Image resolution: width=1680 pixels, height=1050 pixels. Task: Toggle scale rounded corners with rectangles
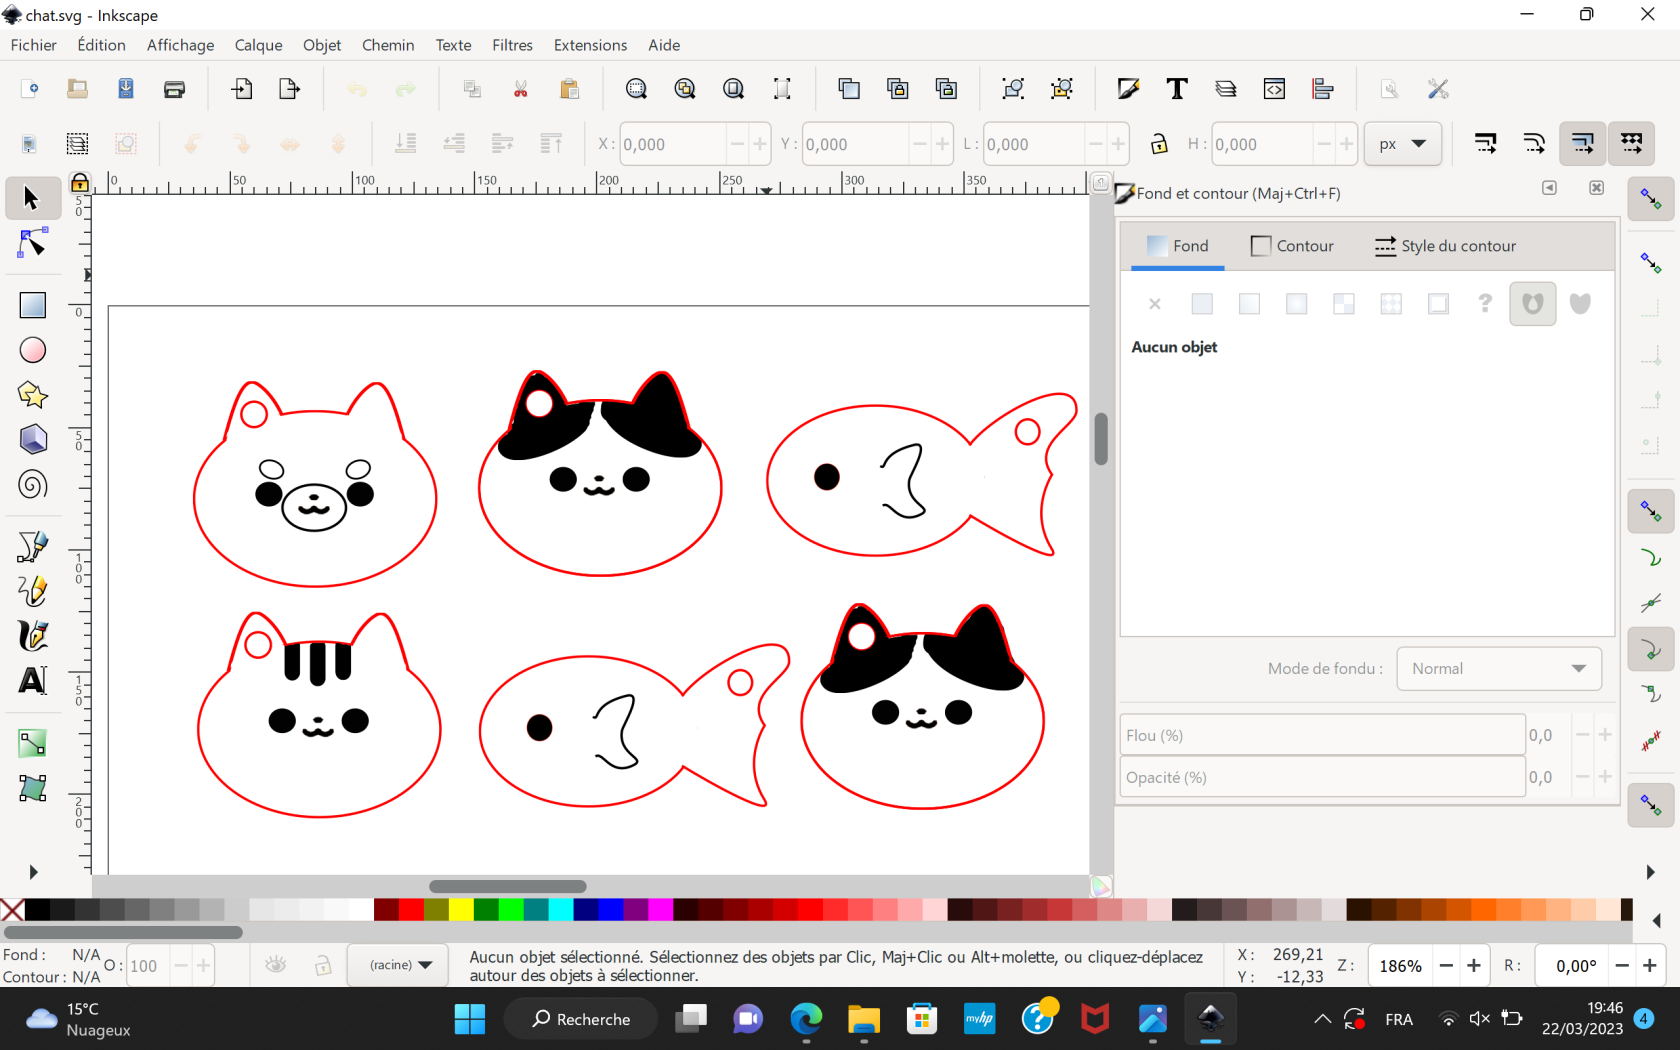1534,144
